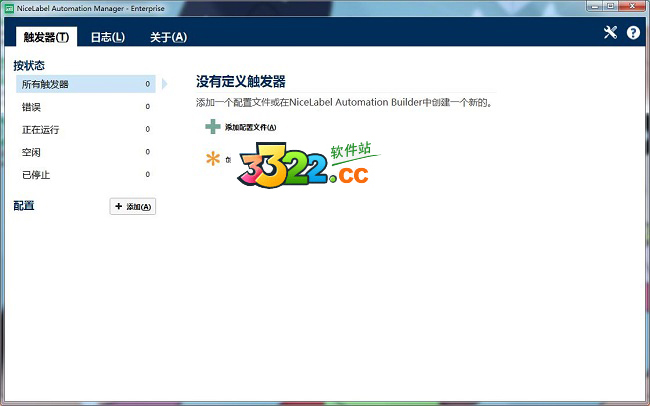Maximize the Automation Manager window
Screen dimensions: 650x406
click(x=610, y=6)
